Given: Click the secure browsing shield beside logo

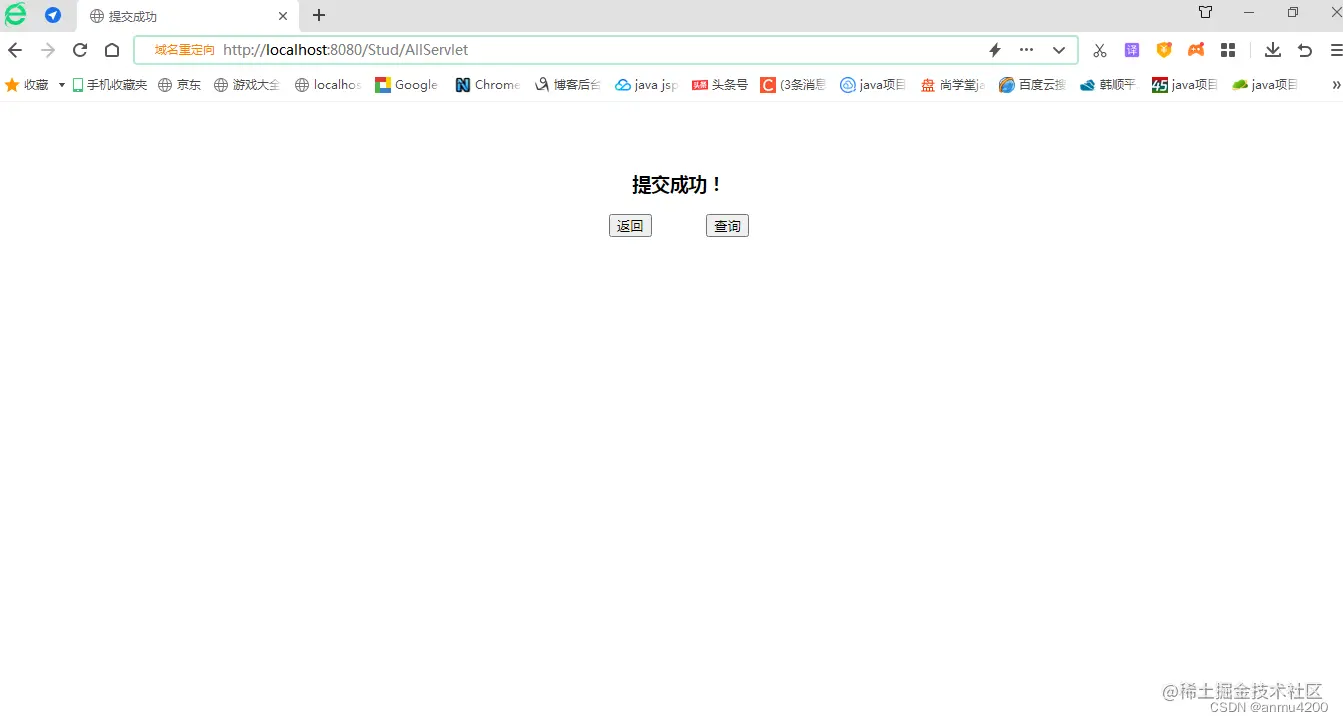Looking at the screenshot, I should tap(53, 15).
